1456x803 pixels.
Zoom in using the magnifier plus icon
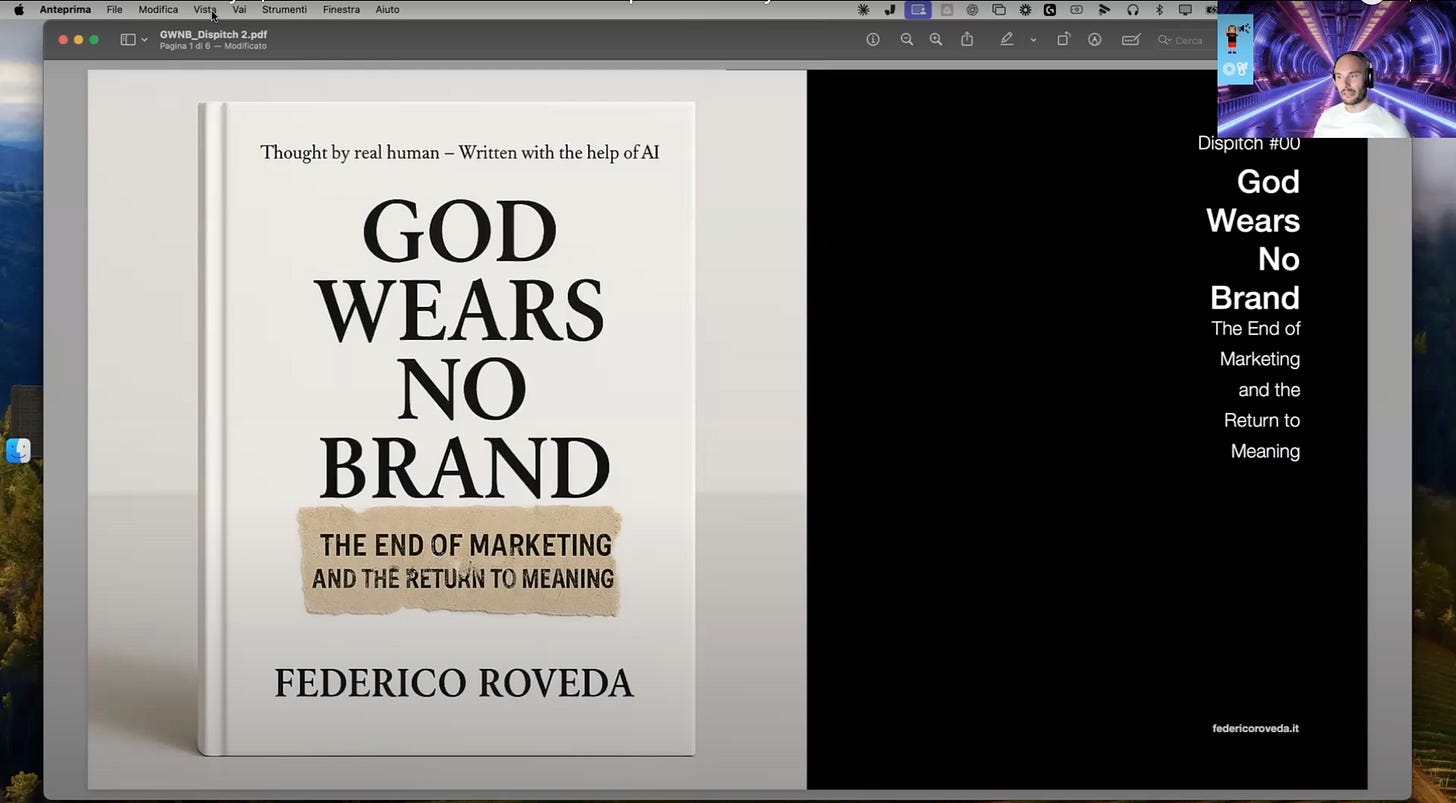point(936,40)
